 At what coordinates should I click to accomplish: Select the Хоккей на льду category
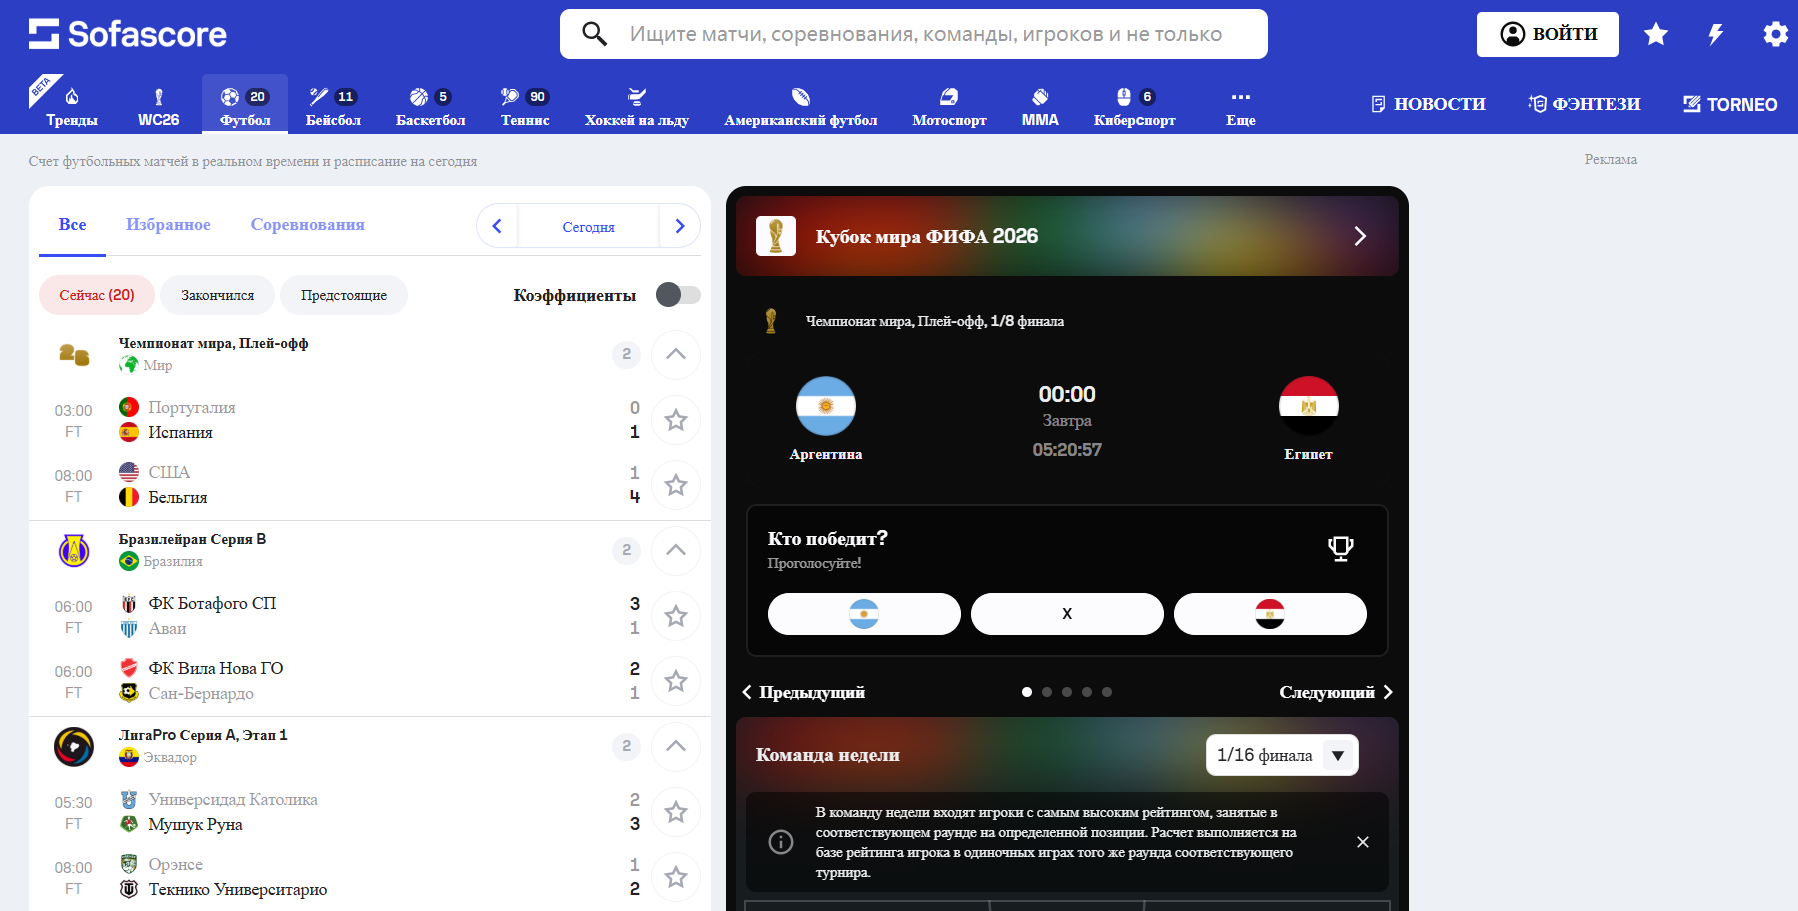(x=637, y=108)
